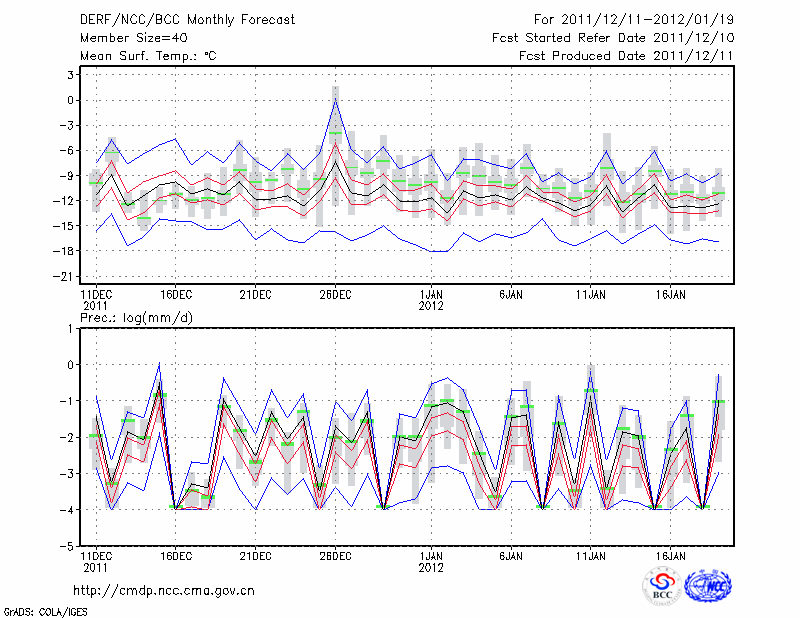Click the -21 label on temperature y-axis
Viewport: 800px width, 618px height.
[68, 276]
